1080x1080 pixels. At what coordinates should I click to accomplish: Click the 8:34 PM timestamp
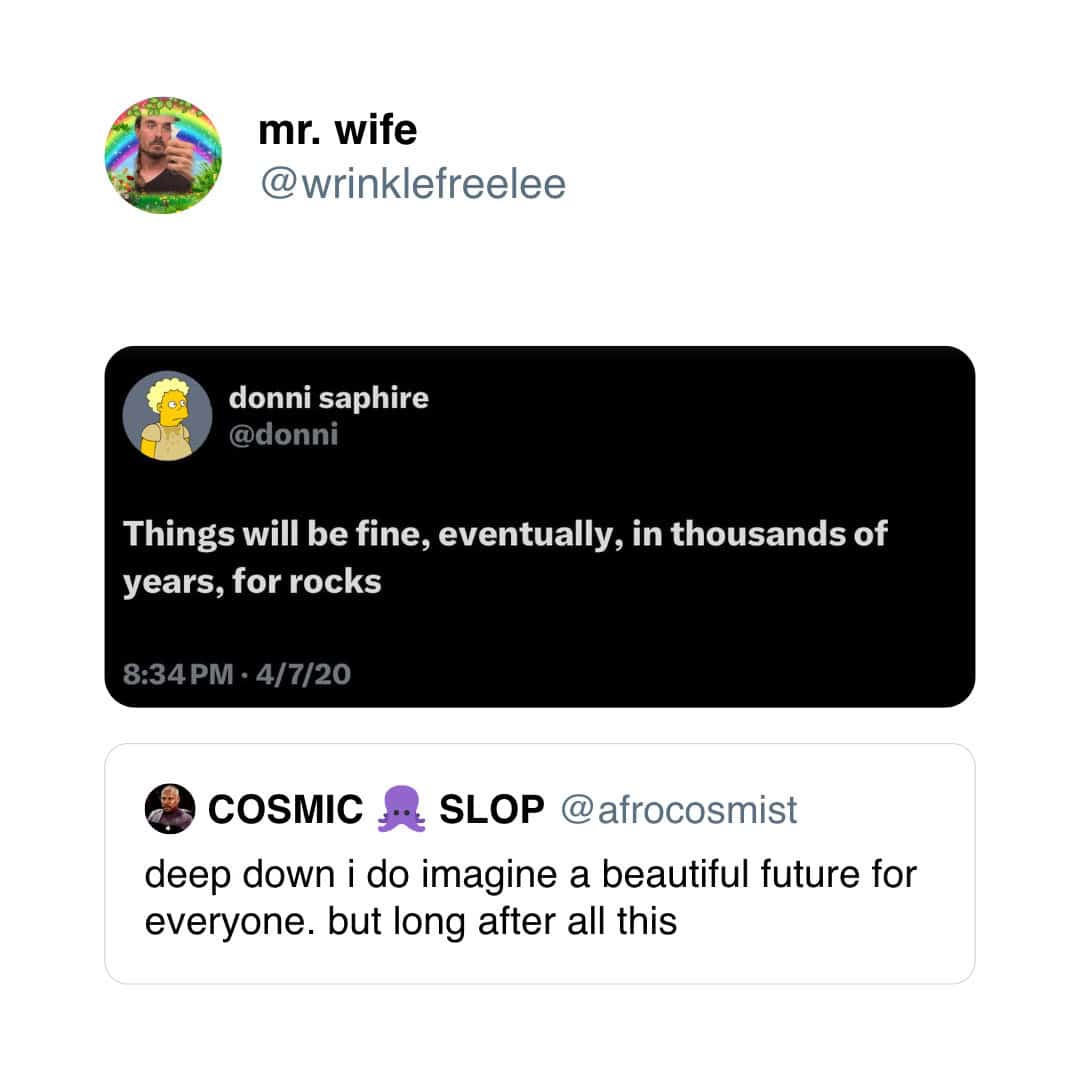tap(178, 674)
